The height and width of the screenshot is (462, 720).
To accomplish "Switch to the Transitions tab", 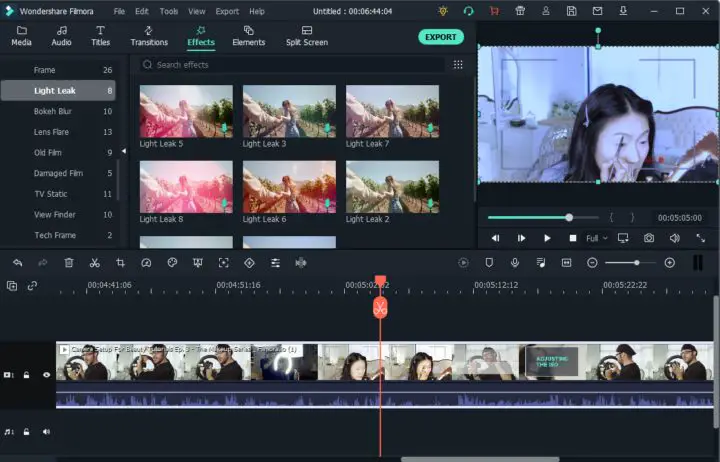I will (149, 36).
